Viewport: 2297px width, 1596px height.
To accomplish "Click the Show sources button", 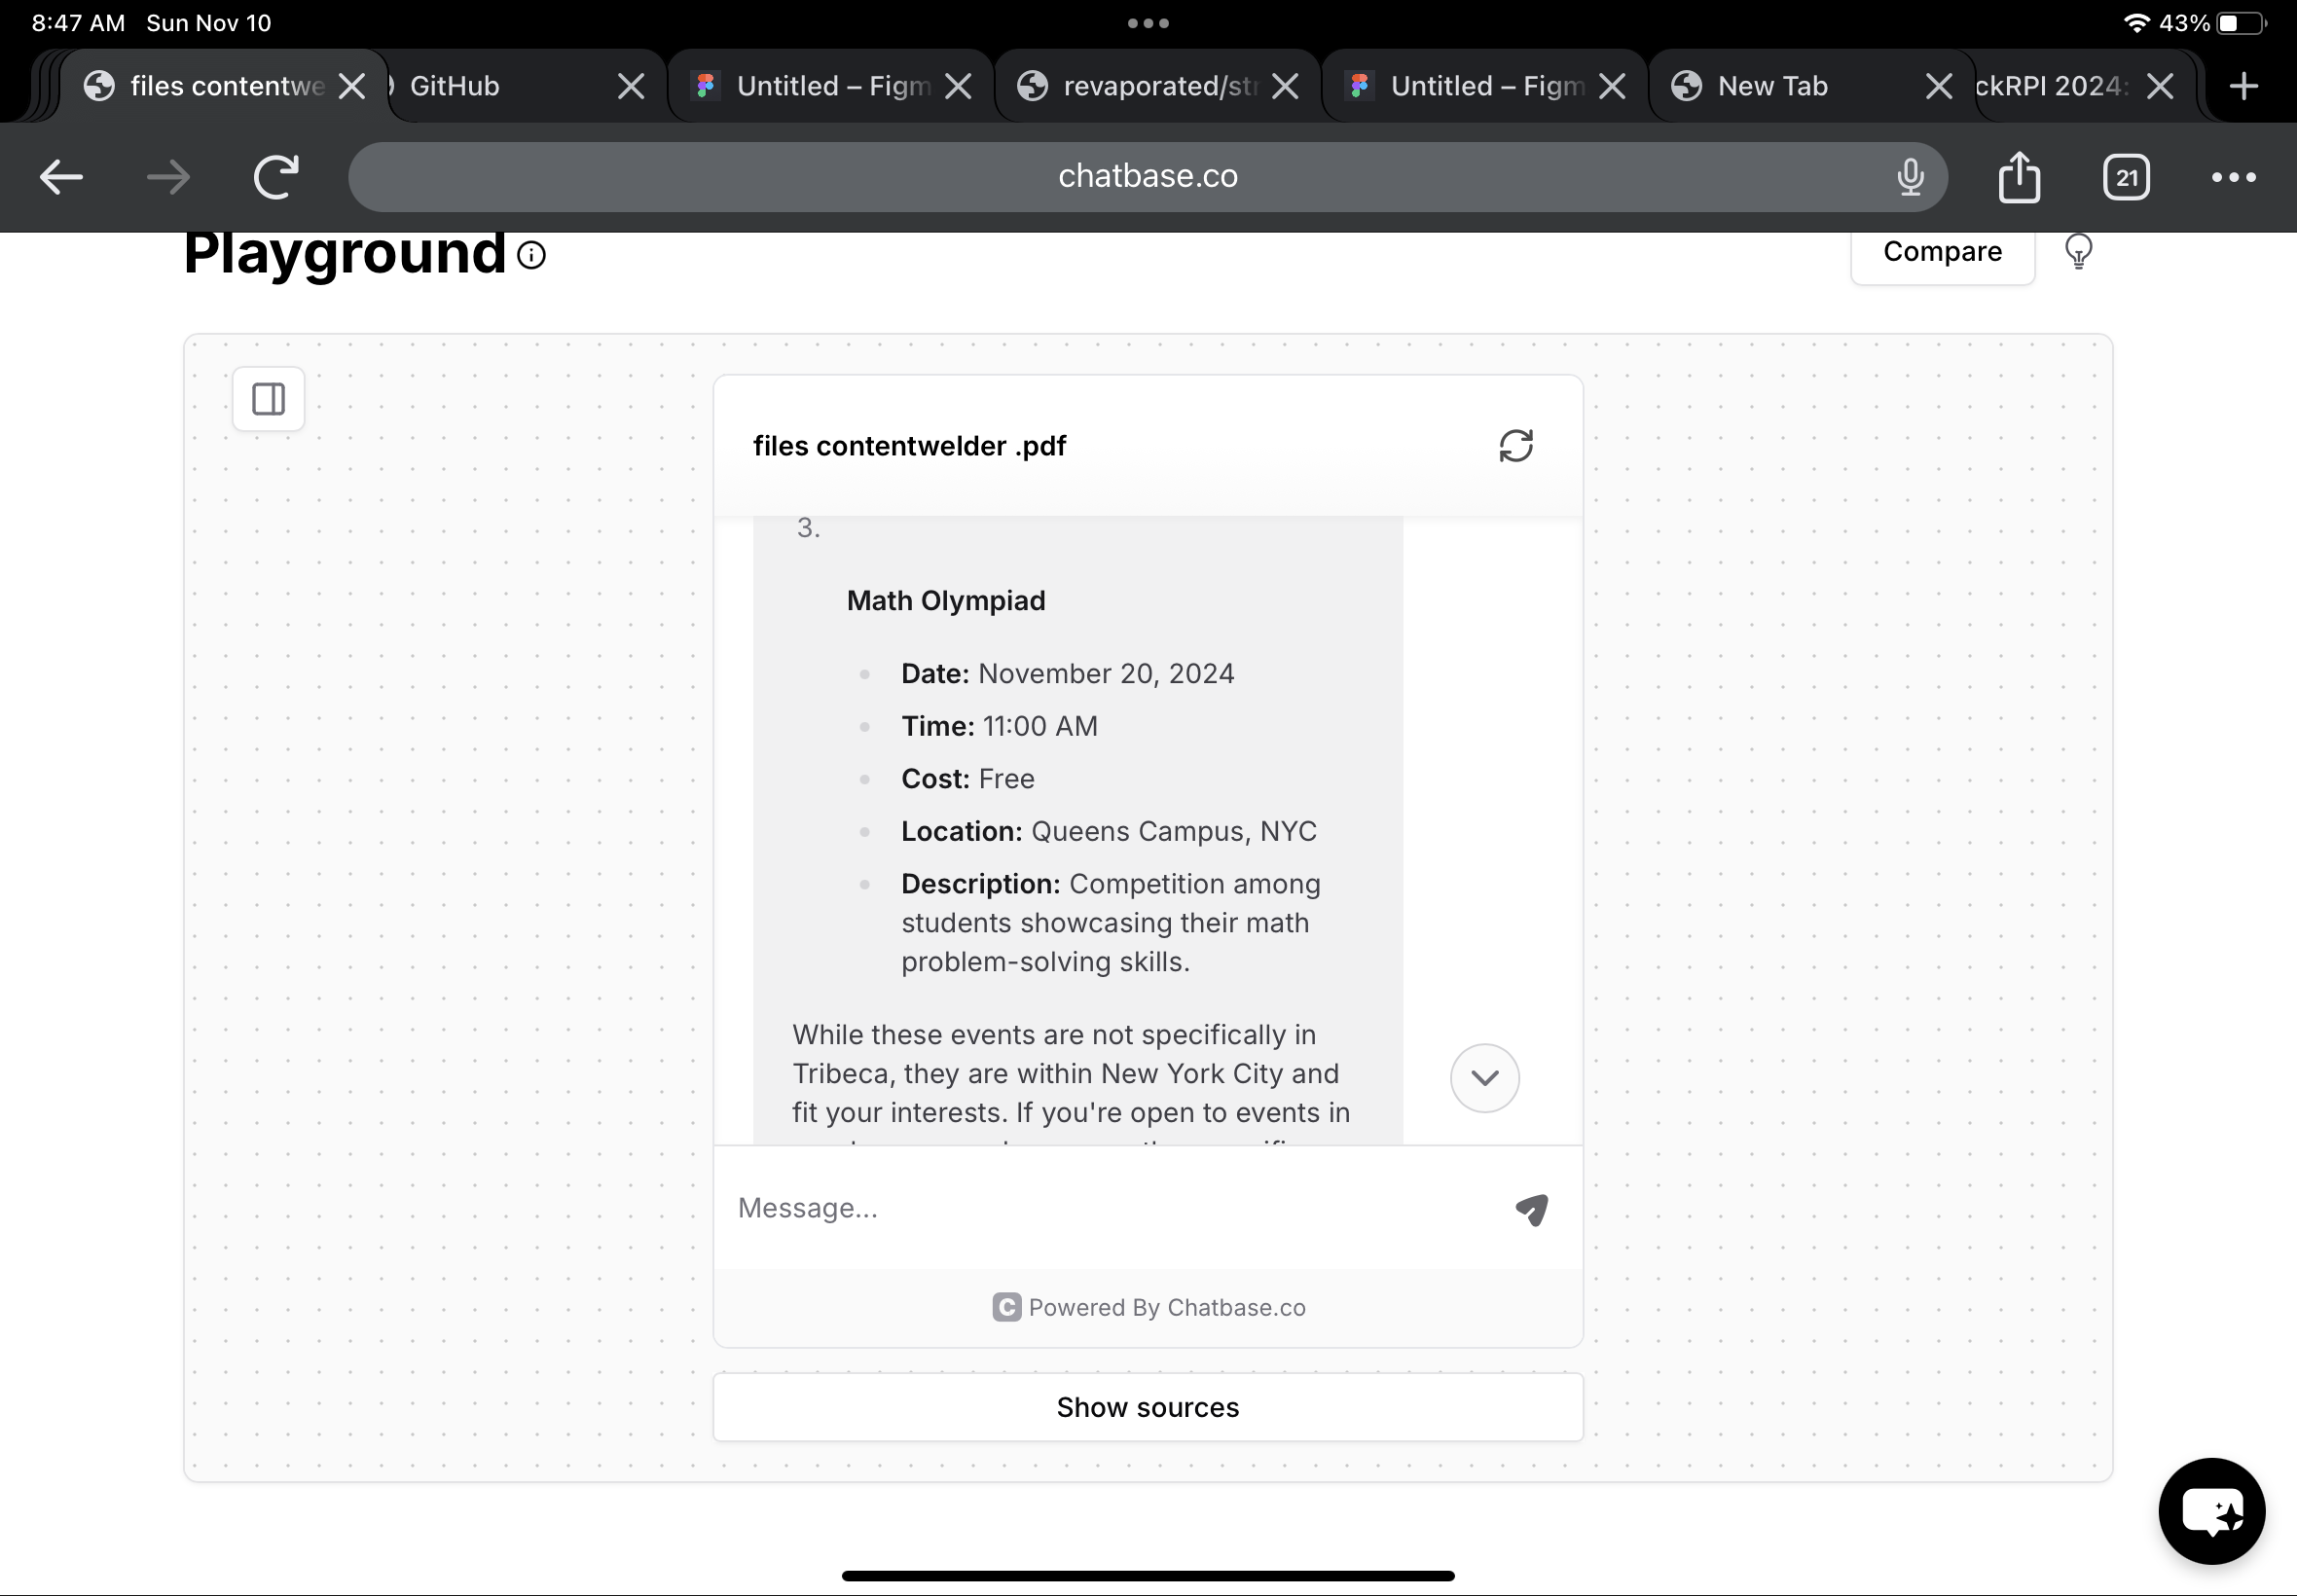I will click(1147, 1407).
